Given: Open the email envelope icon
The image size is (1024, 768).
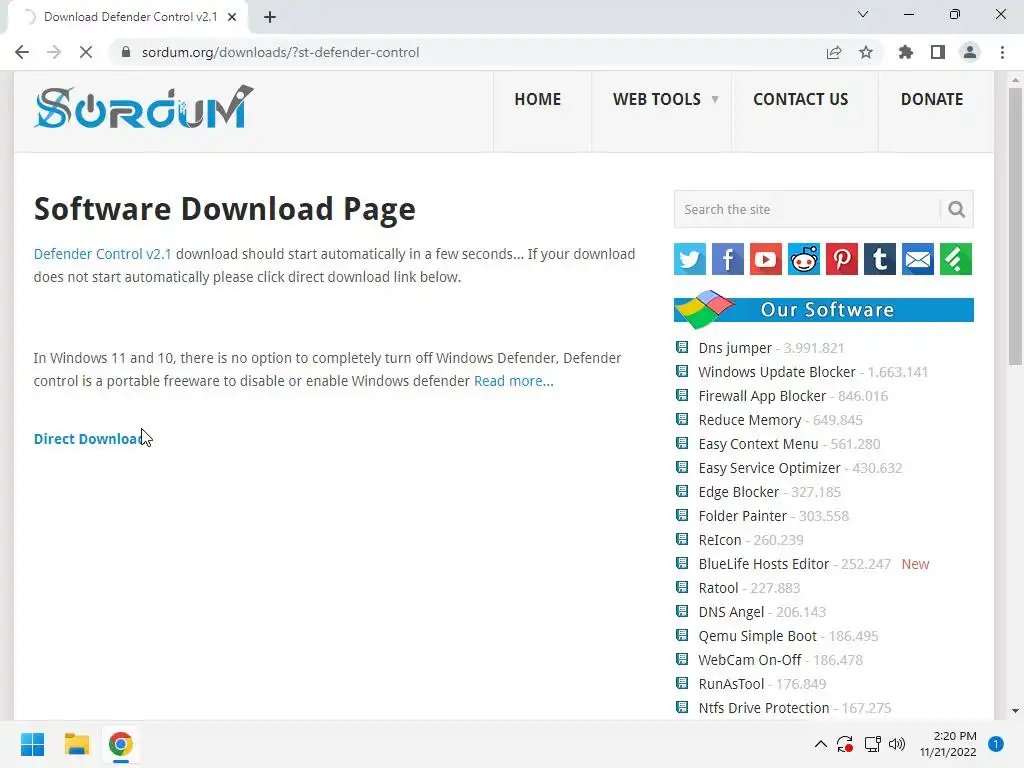Looking at the screenshot, I should point(918,259).
